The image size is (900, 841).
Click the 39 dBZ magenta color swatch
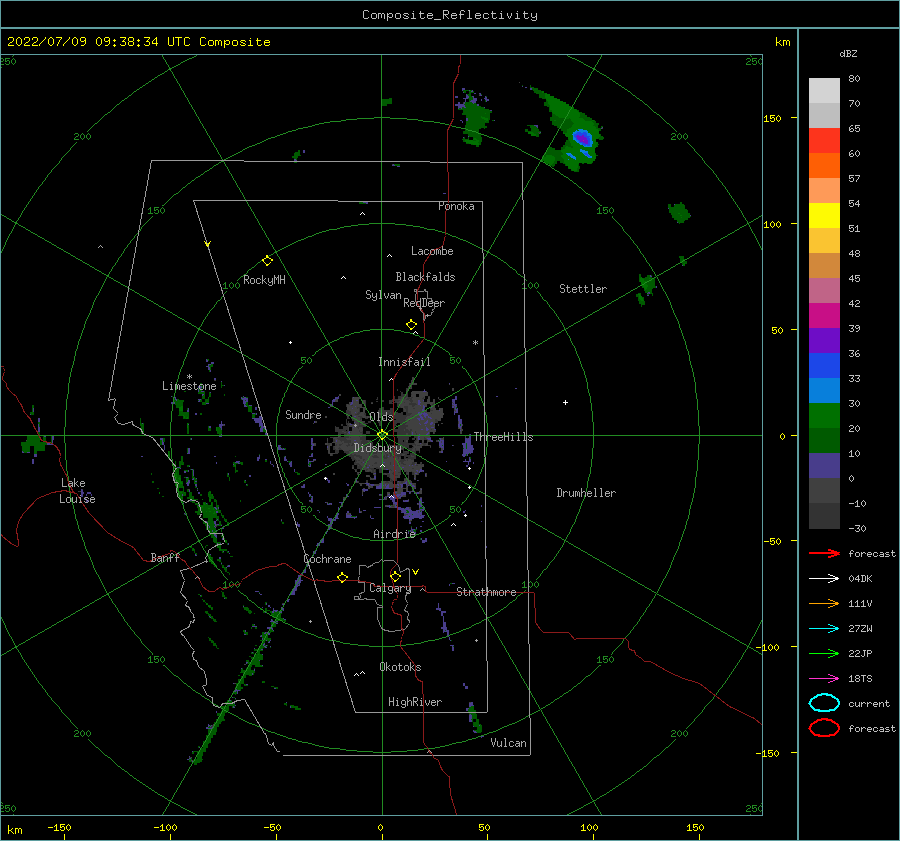pos(824,316)
